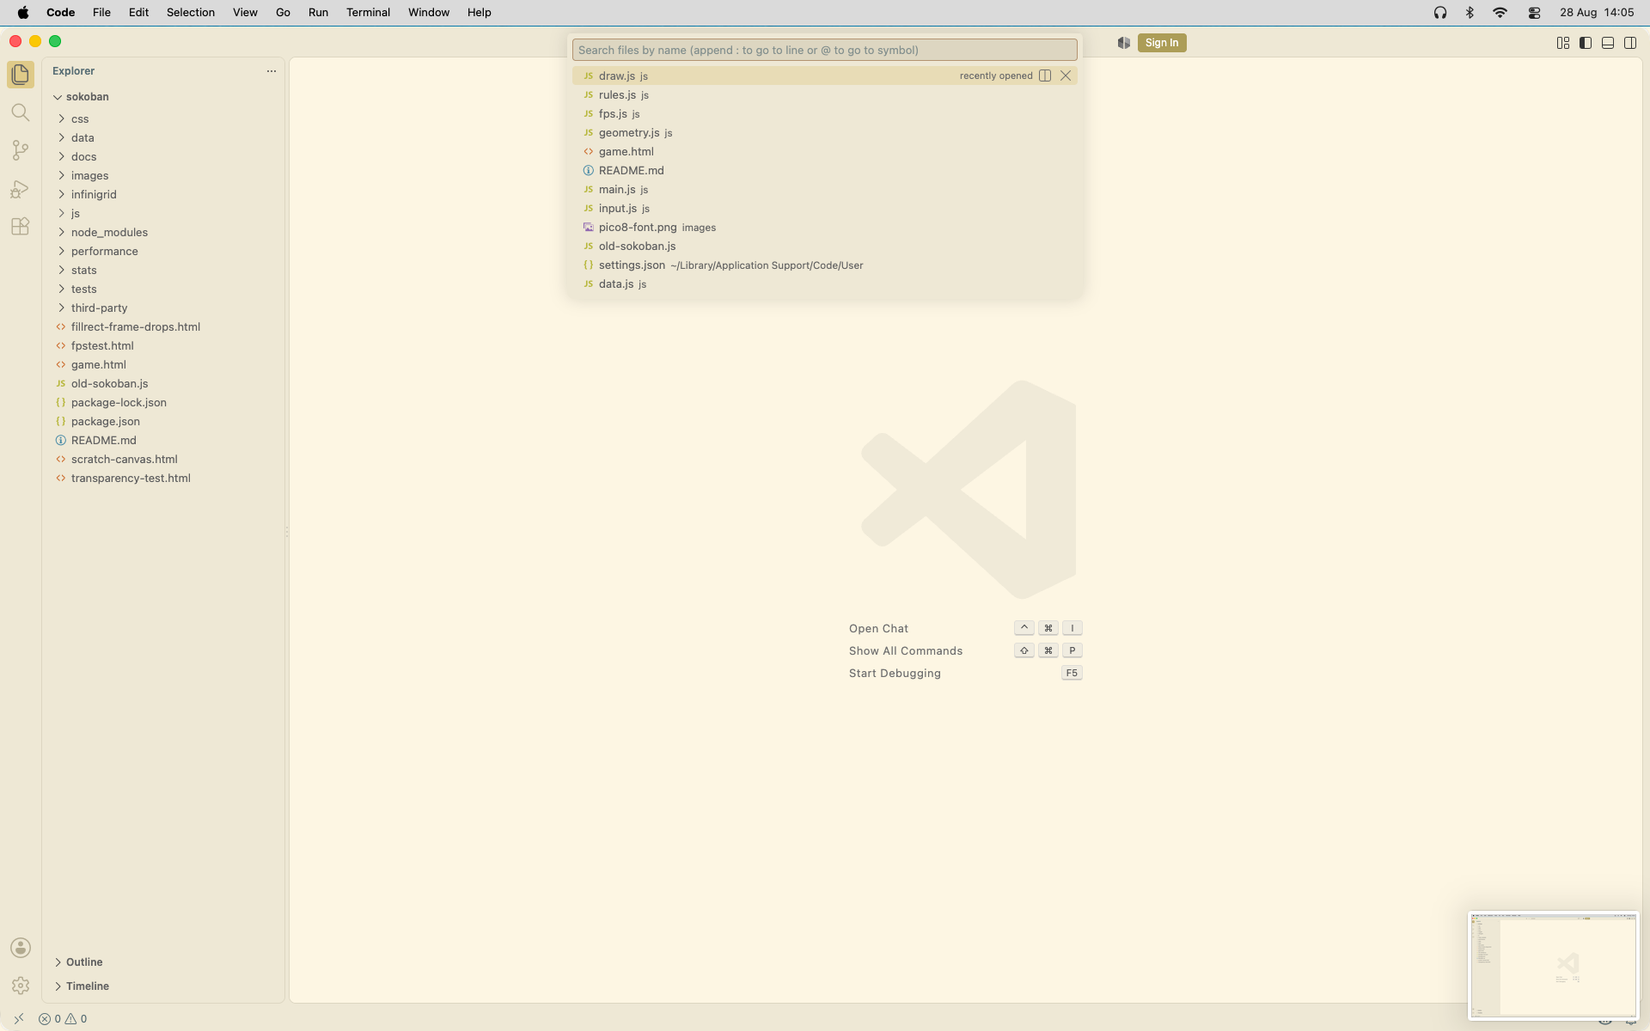
Task: Select geometry.js in the quick open list
Action: [x=825, y=133]
